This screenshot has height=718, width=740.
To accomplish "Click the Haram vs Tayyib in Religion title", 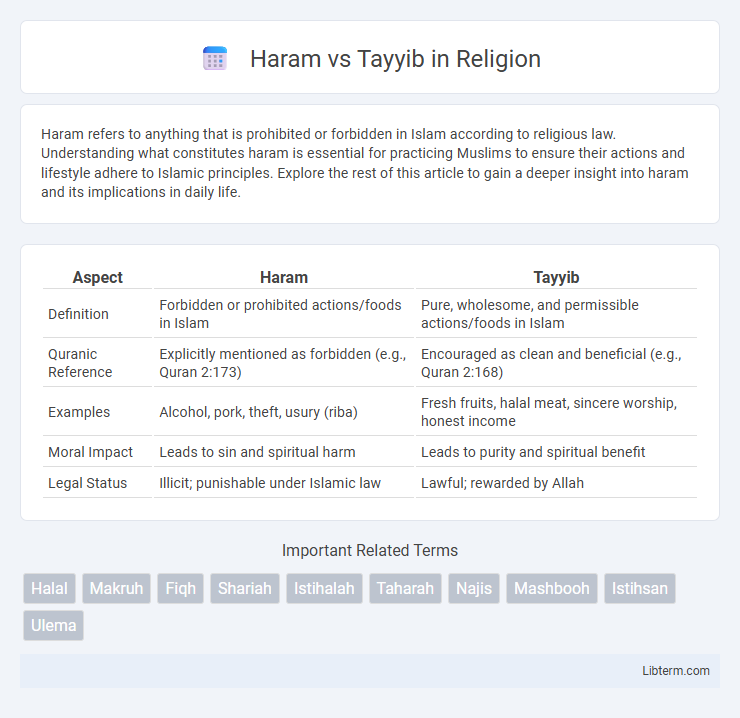I will tap(395, 59).
